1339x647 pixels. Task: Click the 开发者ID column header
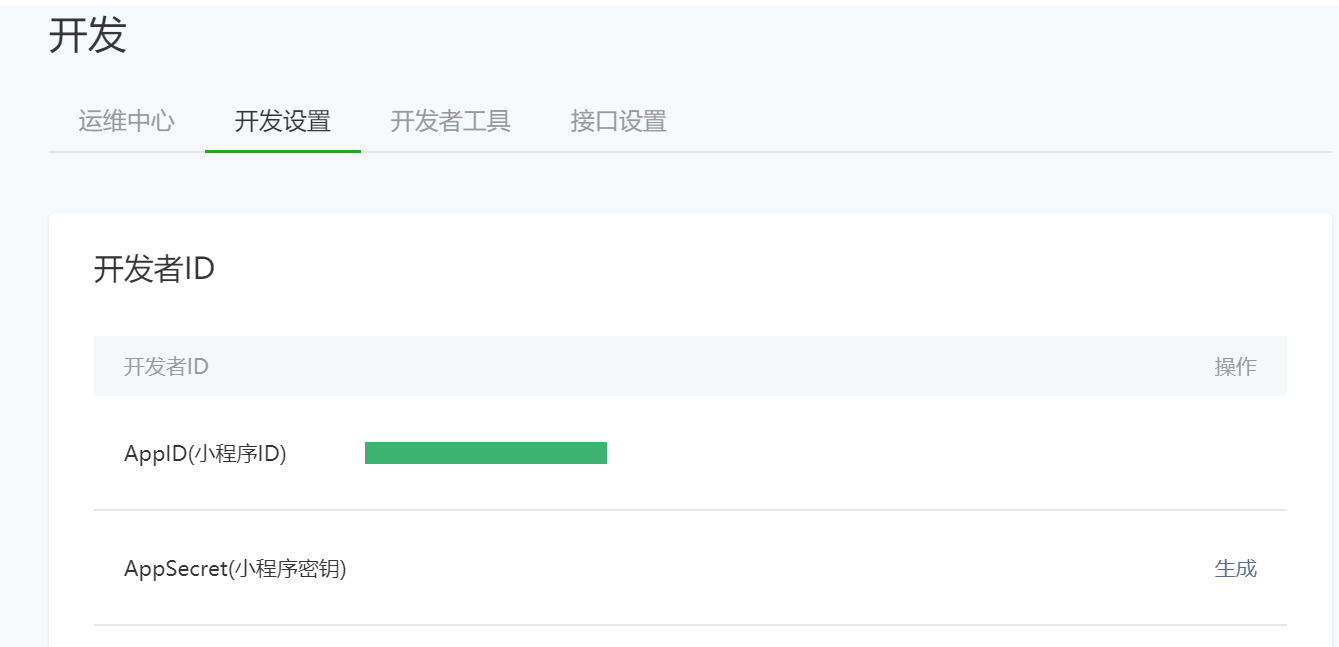(166, 366)
